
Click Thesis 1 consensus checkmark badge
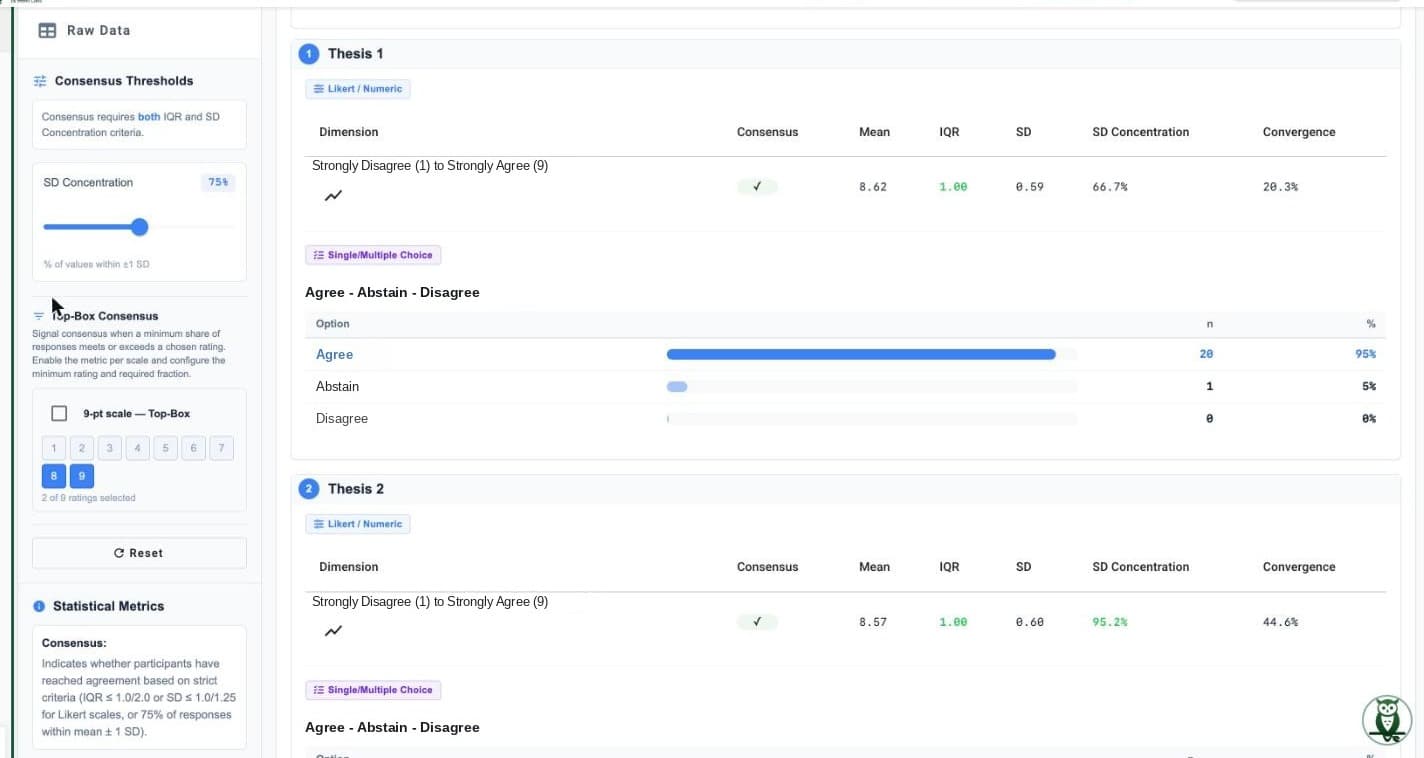(757, 186)
